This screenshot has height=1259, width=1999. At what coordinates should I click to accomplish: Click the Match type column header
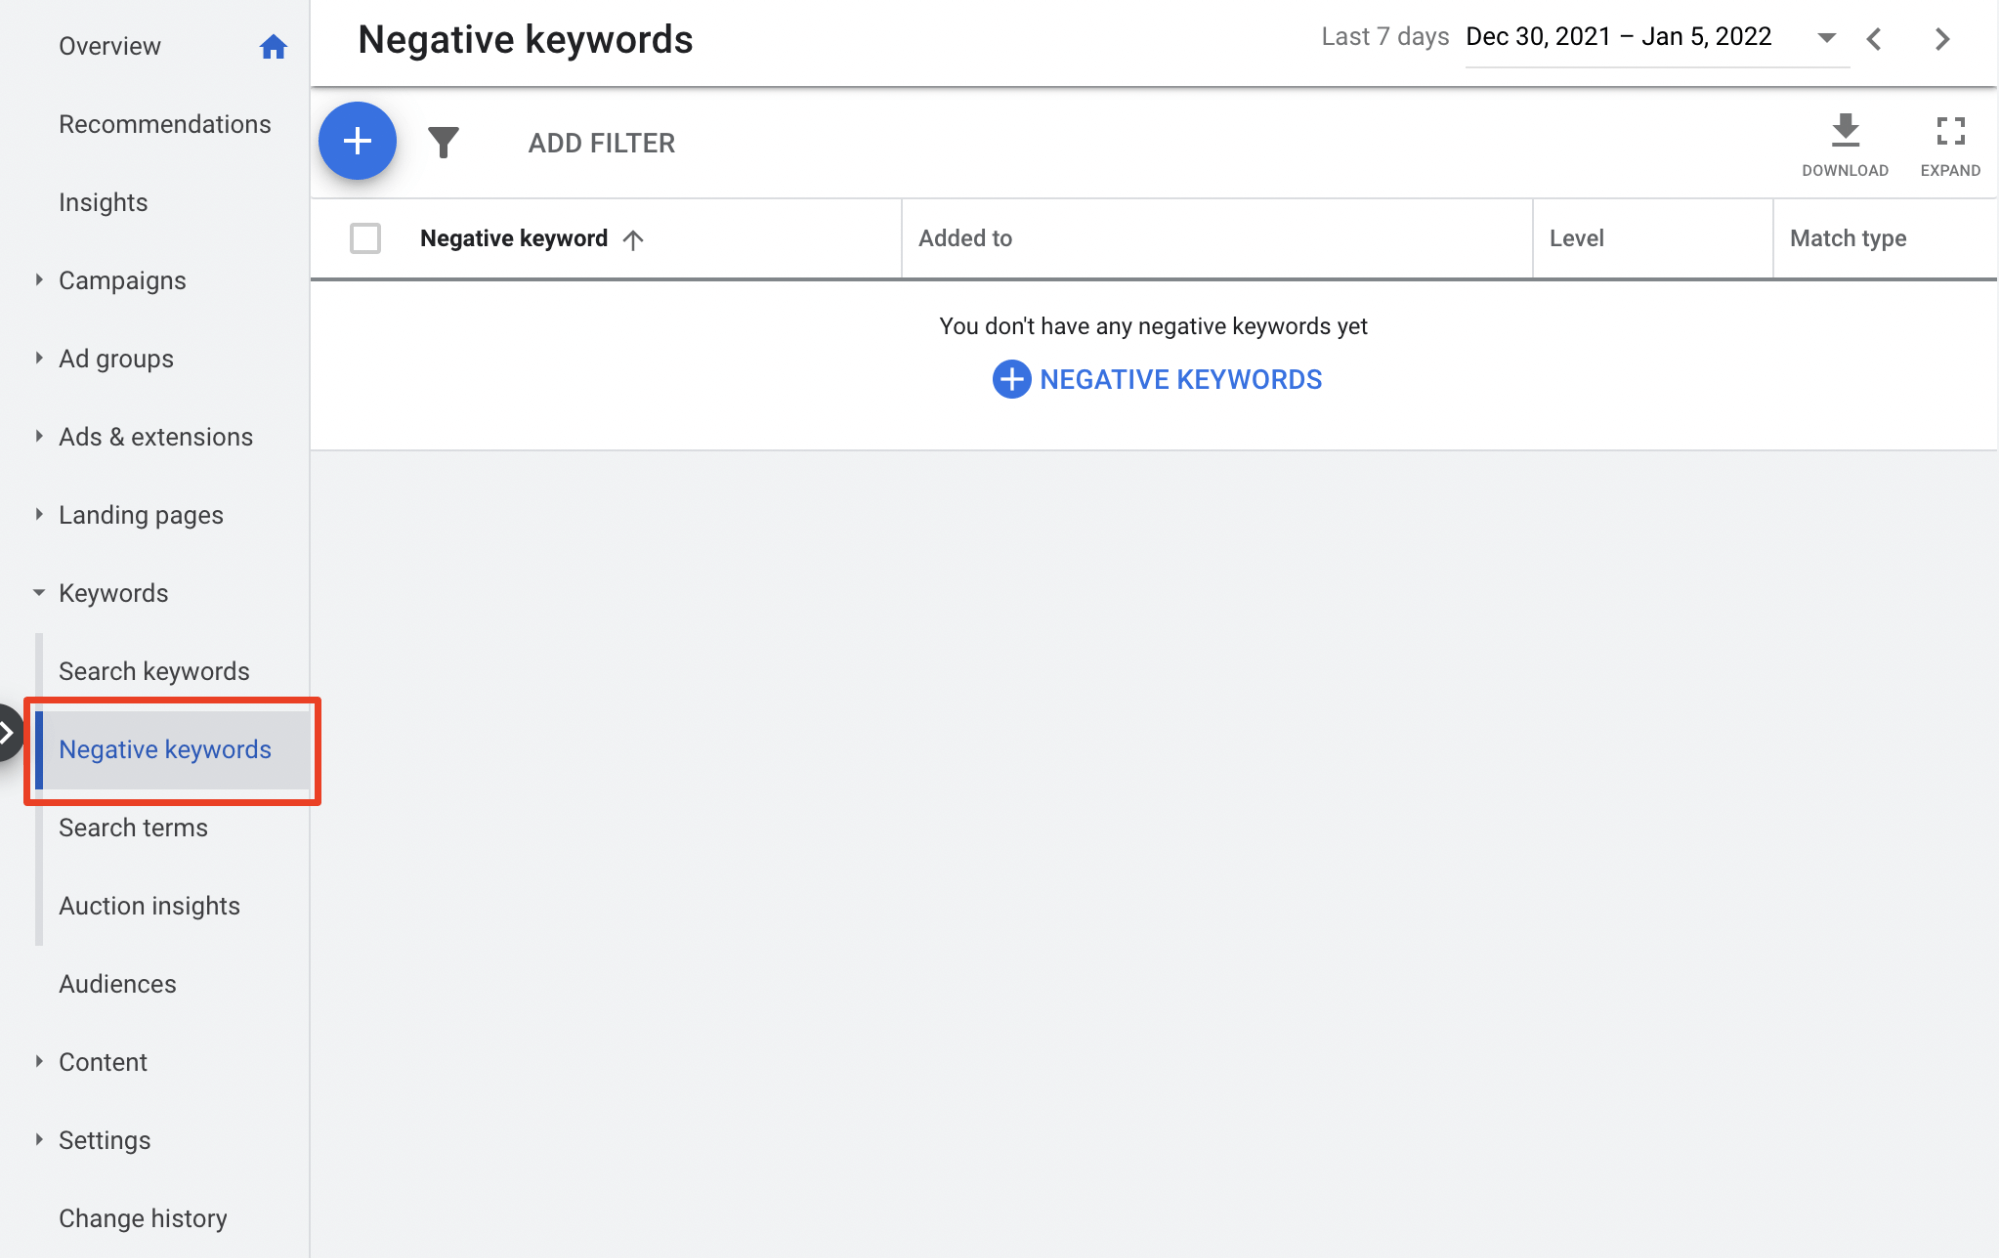1847,238
